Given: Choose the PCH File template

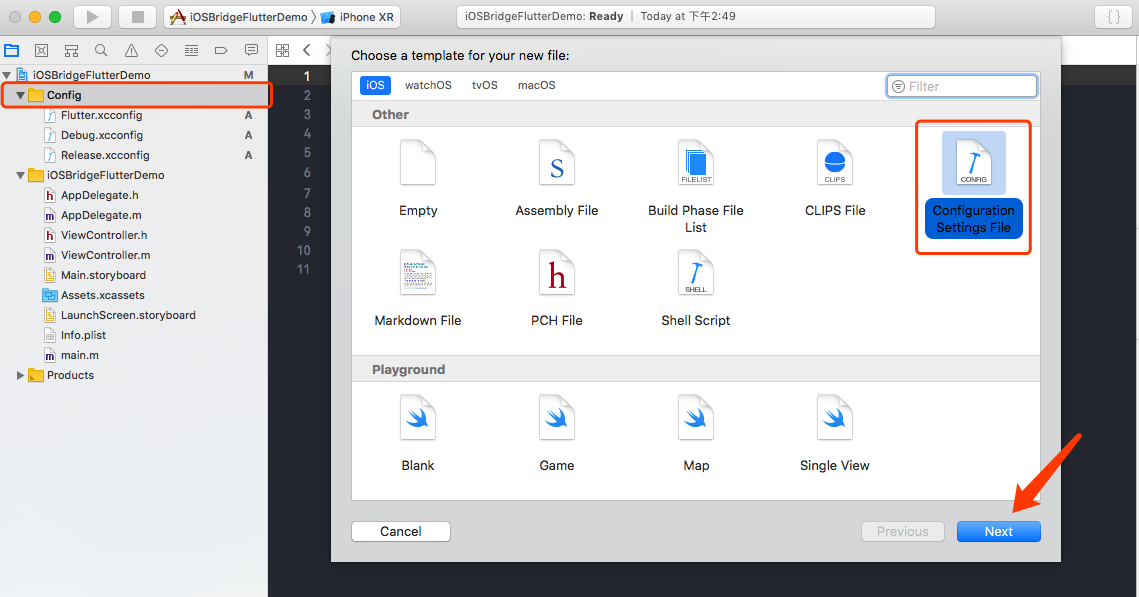Looking at the screenshot, I should pos(556,288).
